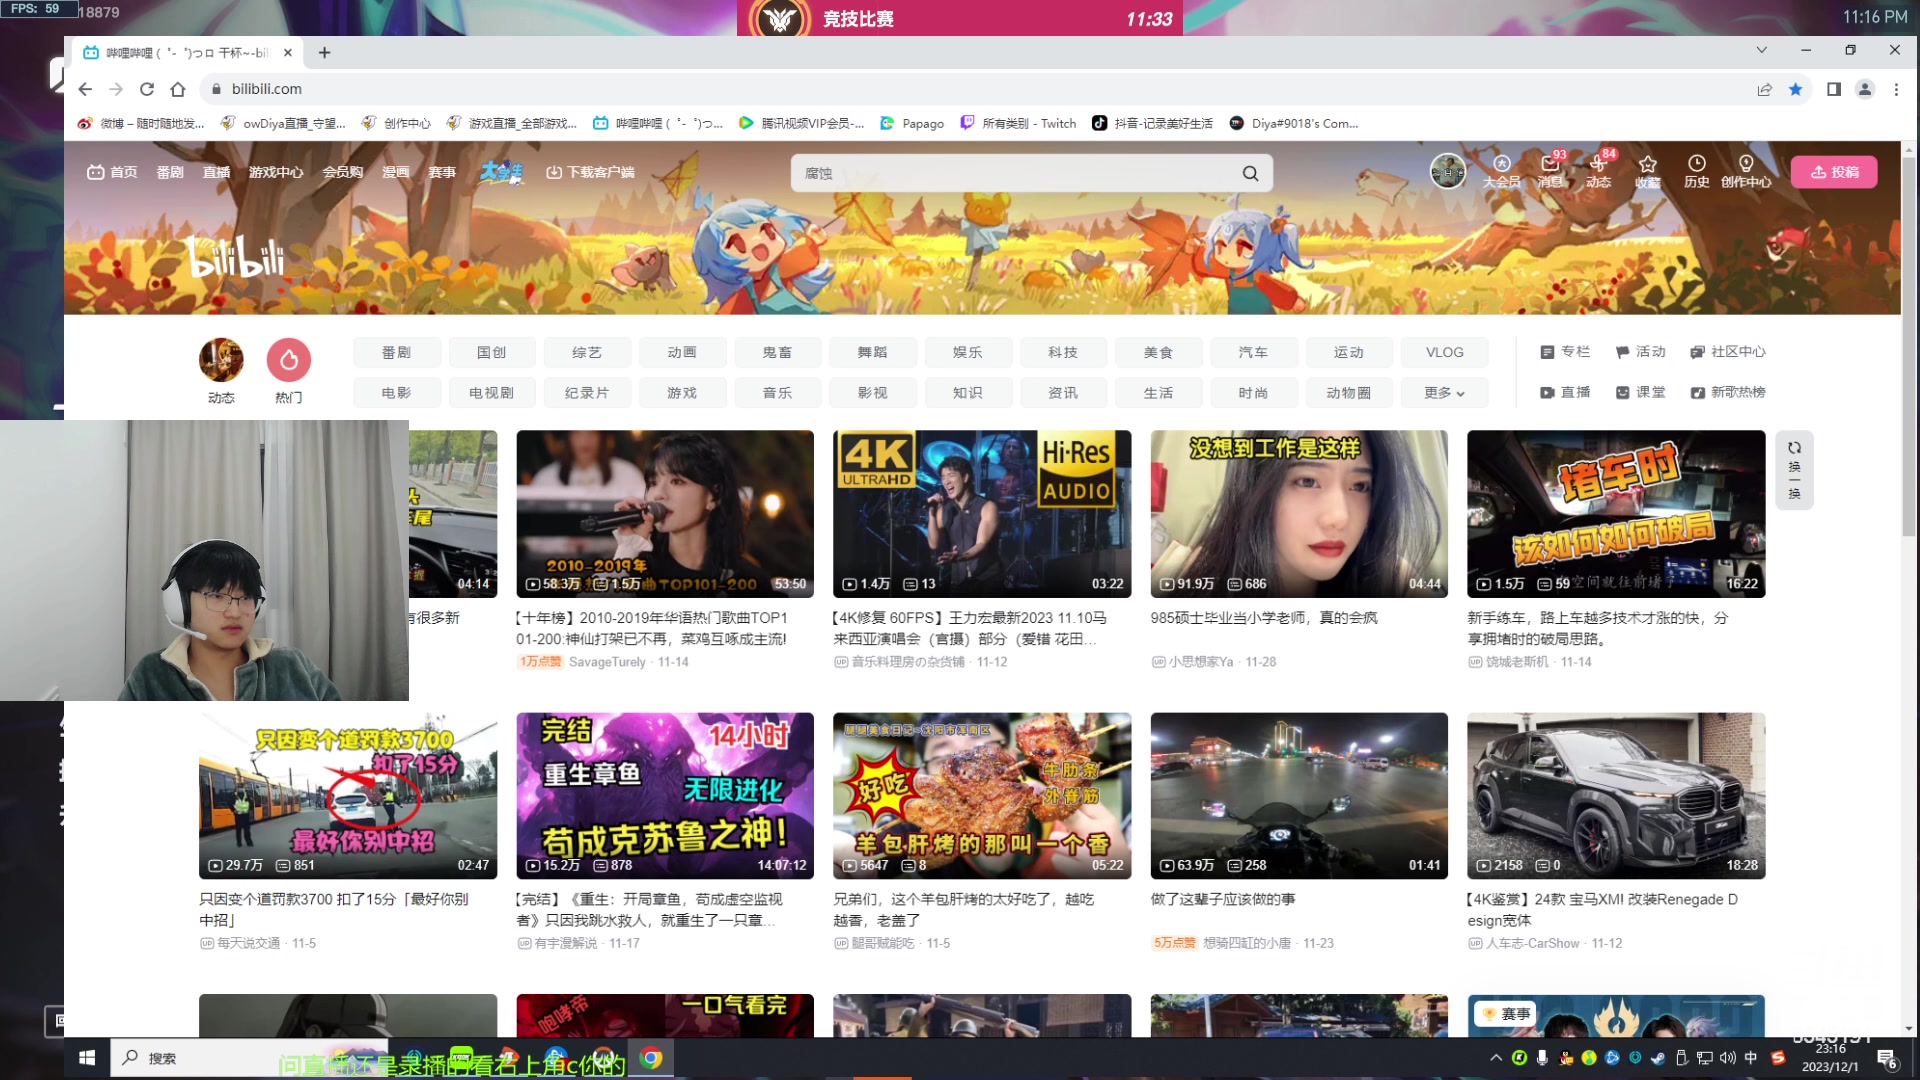
Task: Select the 纪录片 category button
Action: [x=587, y=393]
